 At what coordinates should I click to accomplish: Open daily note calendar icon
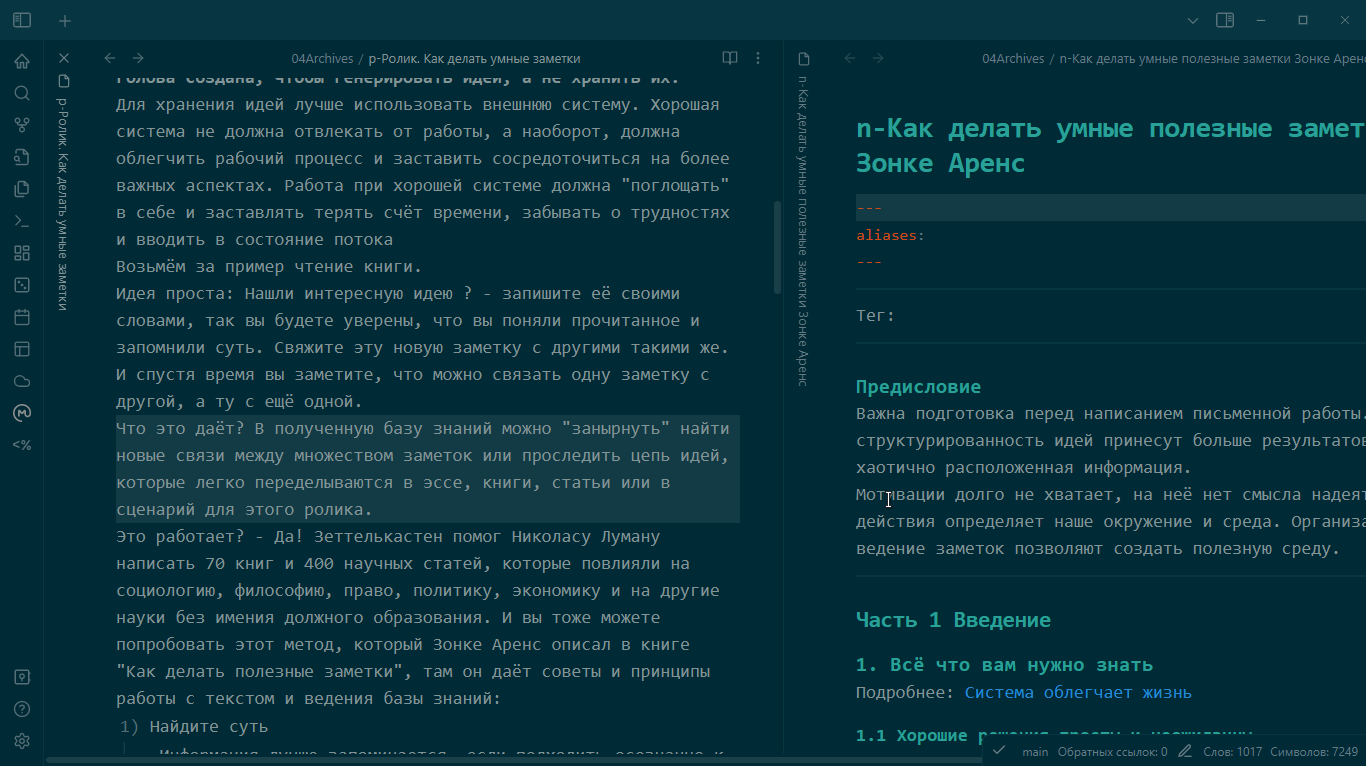click(x=22, y=317)
